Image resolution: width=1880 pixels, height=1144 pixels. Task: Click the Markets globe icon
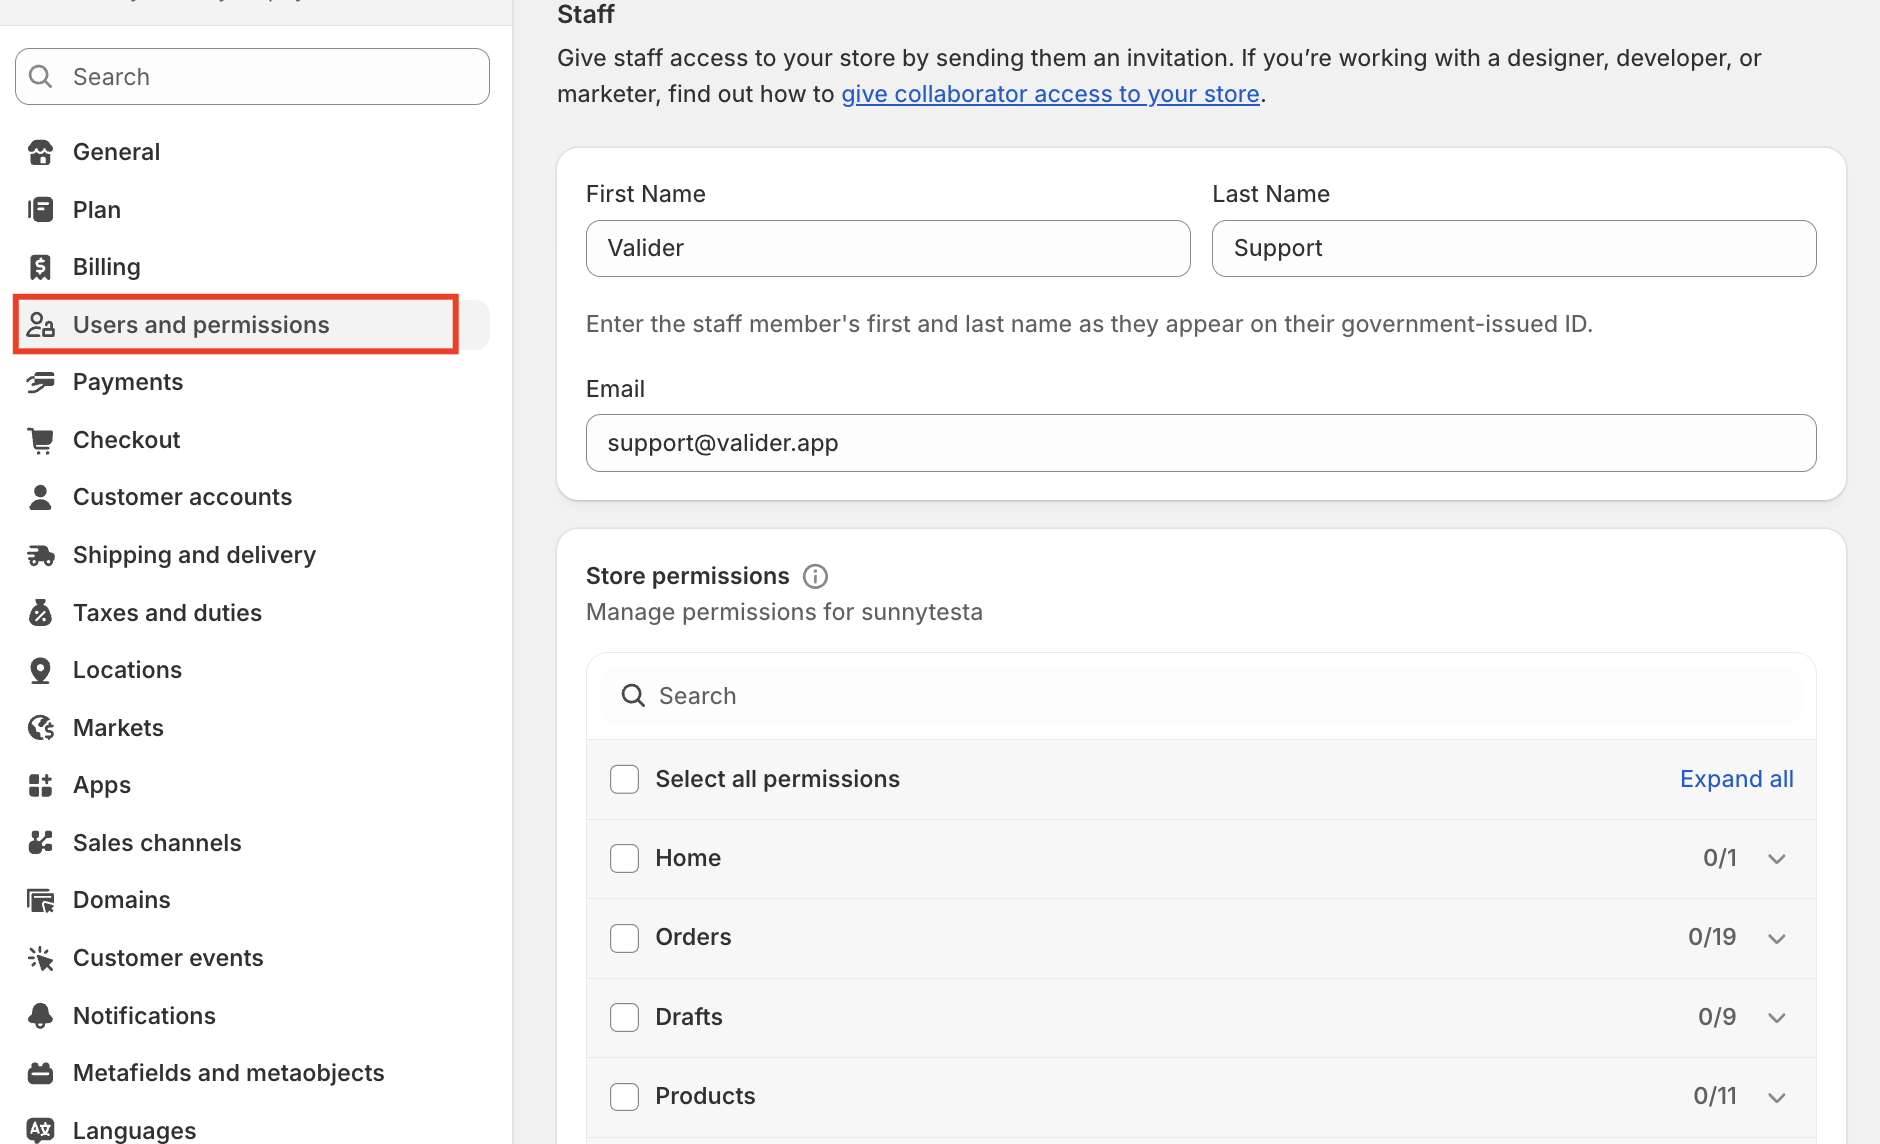coord(41,728)
